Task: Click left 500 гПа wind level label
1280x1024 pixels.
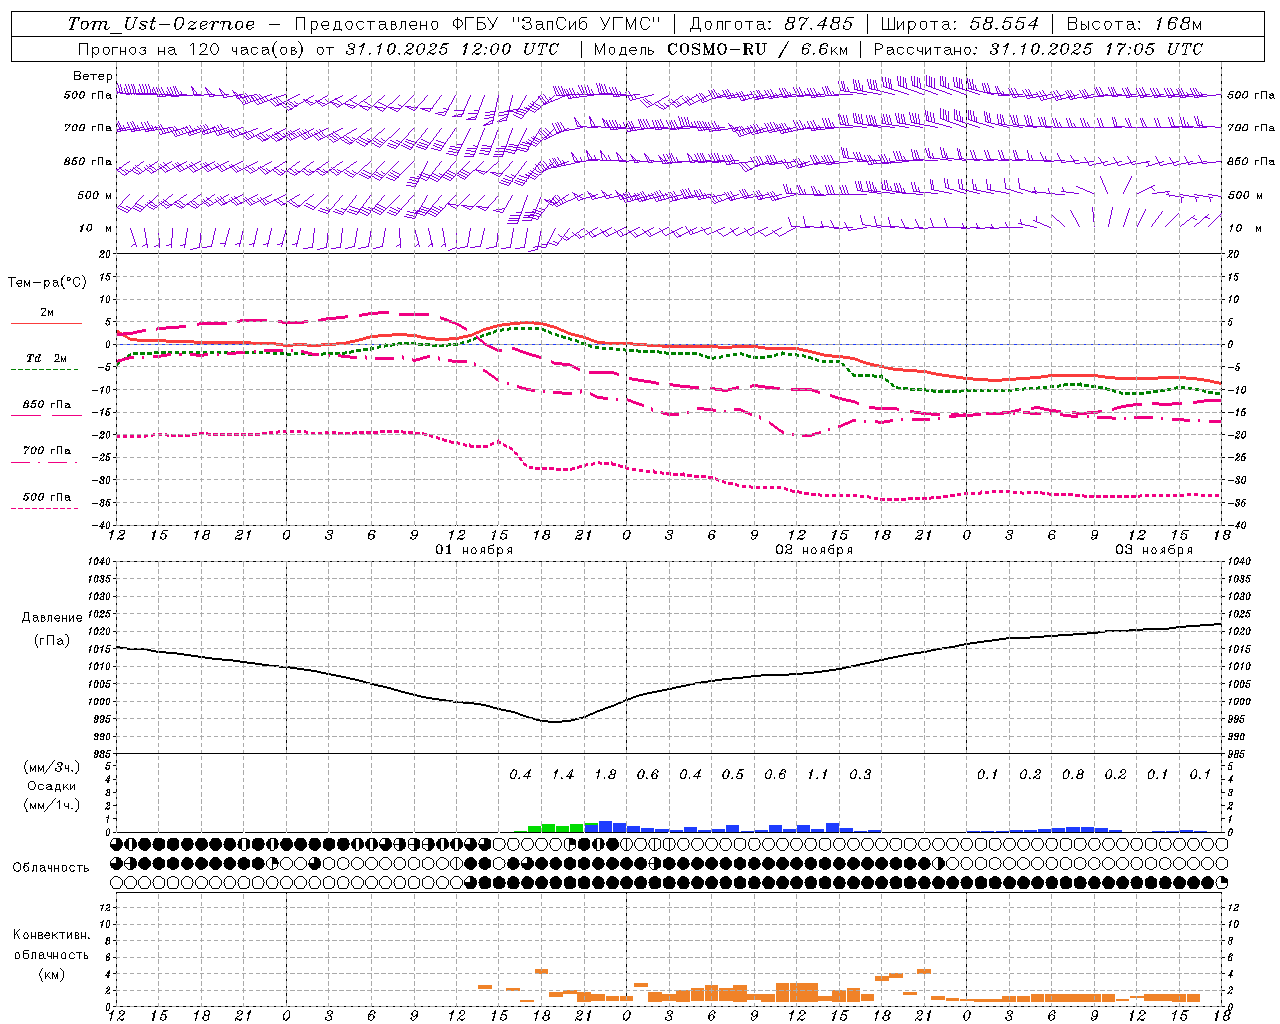Action: tap(88, 95)
